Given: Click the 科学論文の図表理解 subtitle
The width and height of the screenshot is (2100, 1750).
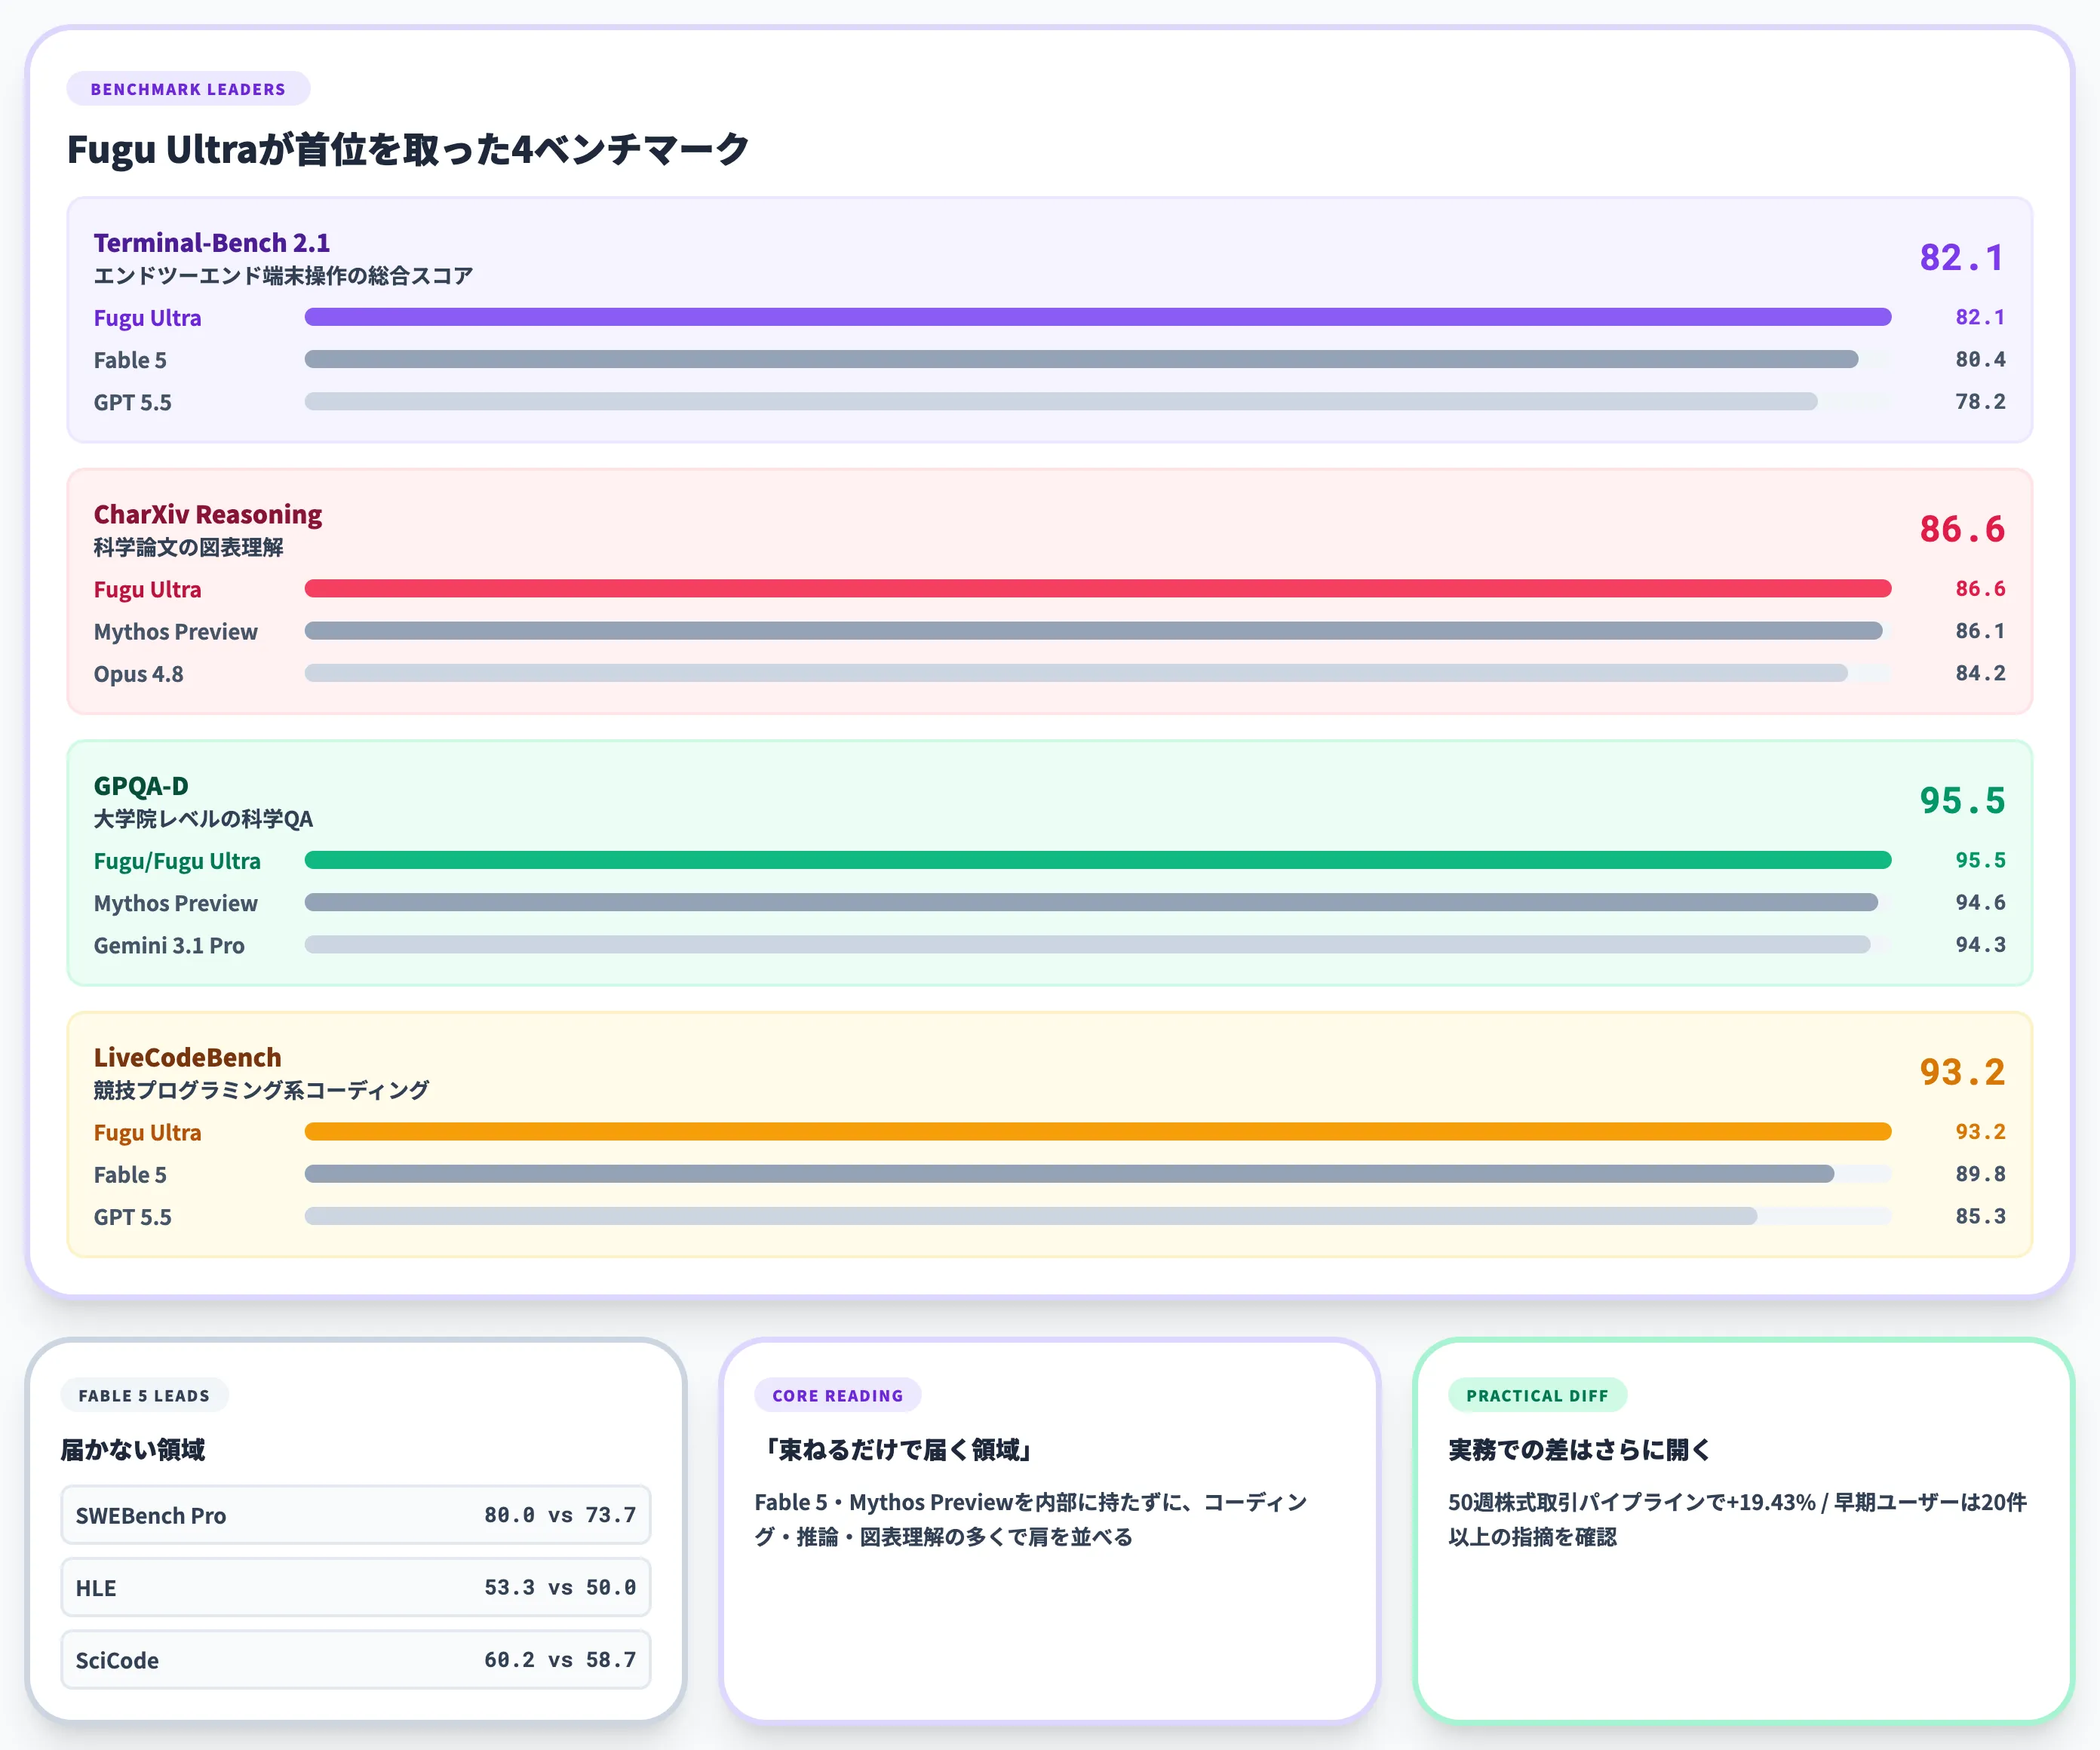Looking at the screenshot, I should tap(189, 547).
